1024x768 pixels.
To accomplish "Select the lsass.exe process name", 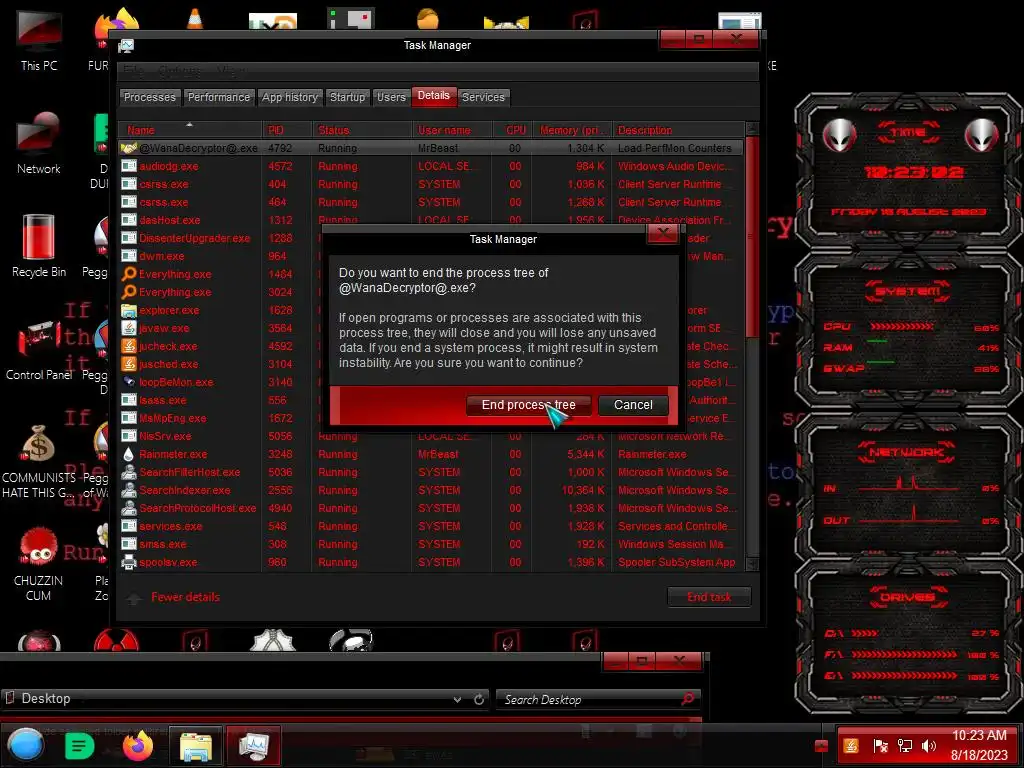I will pos(163,400).
